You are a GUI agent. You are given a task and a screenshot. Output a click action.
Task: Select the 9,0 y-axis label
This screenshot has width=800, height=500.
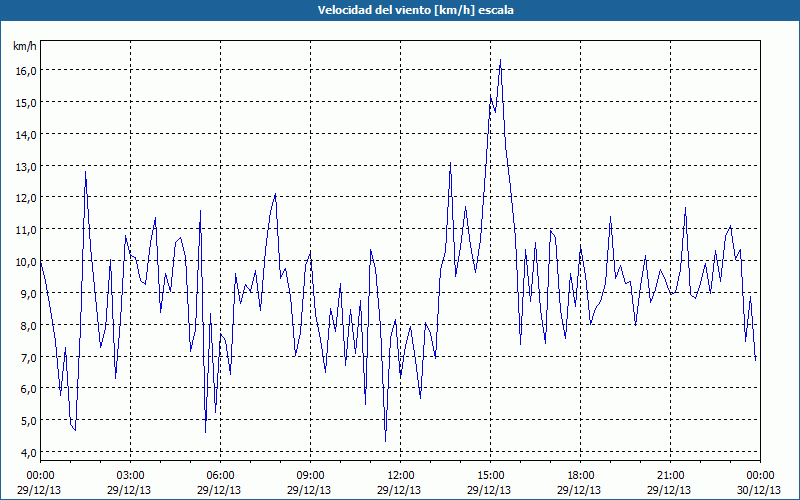[27, 293]
